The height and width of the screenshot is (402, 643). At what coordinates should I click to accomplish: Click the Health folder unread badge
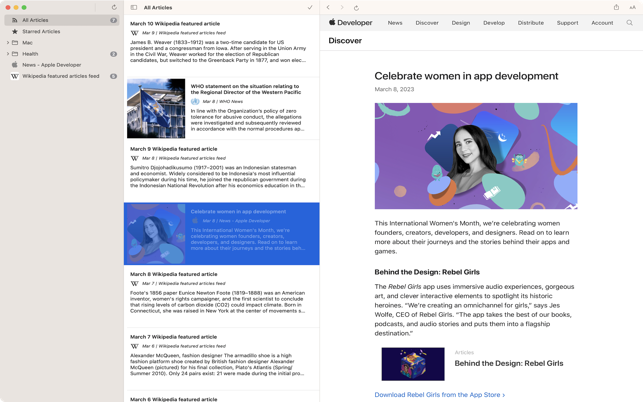(x=114, y=54)
